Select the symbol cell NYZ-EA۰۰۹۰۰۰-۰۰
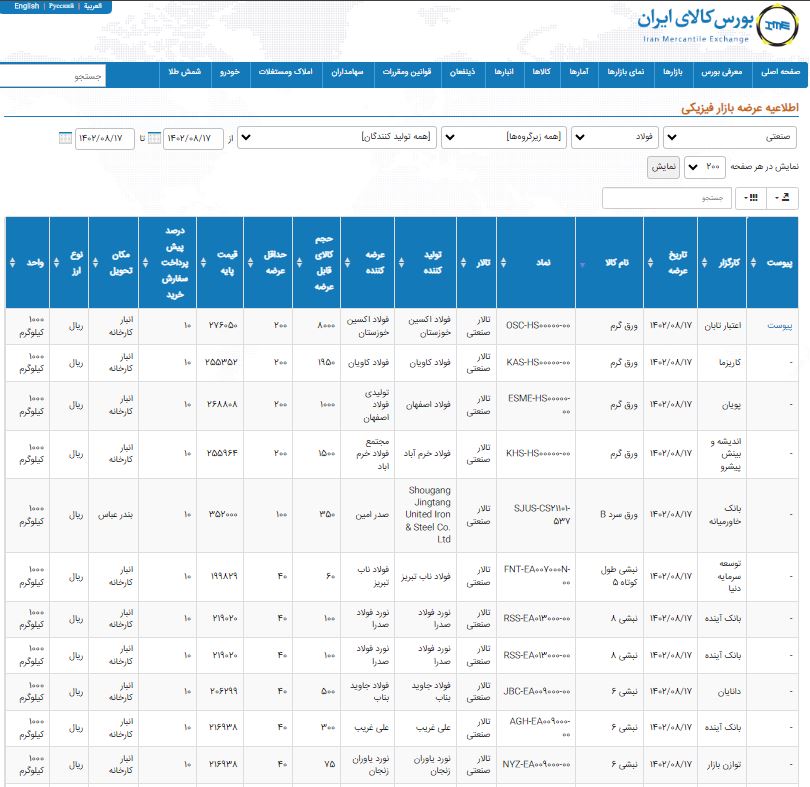This screenshot has height=787, width=810. pos(537,764)
